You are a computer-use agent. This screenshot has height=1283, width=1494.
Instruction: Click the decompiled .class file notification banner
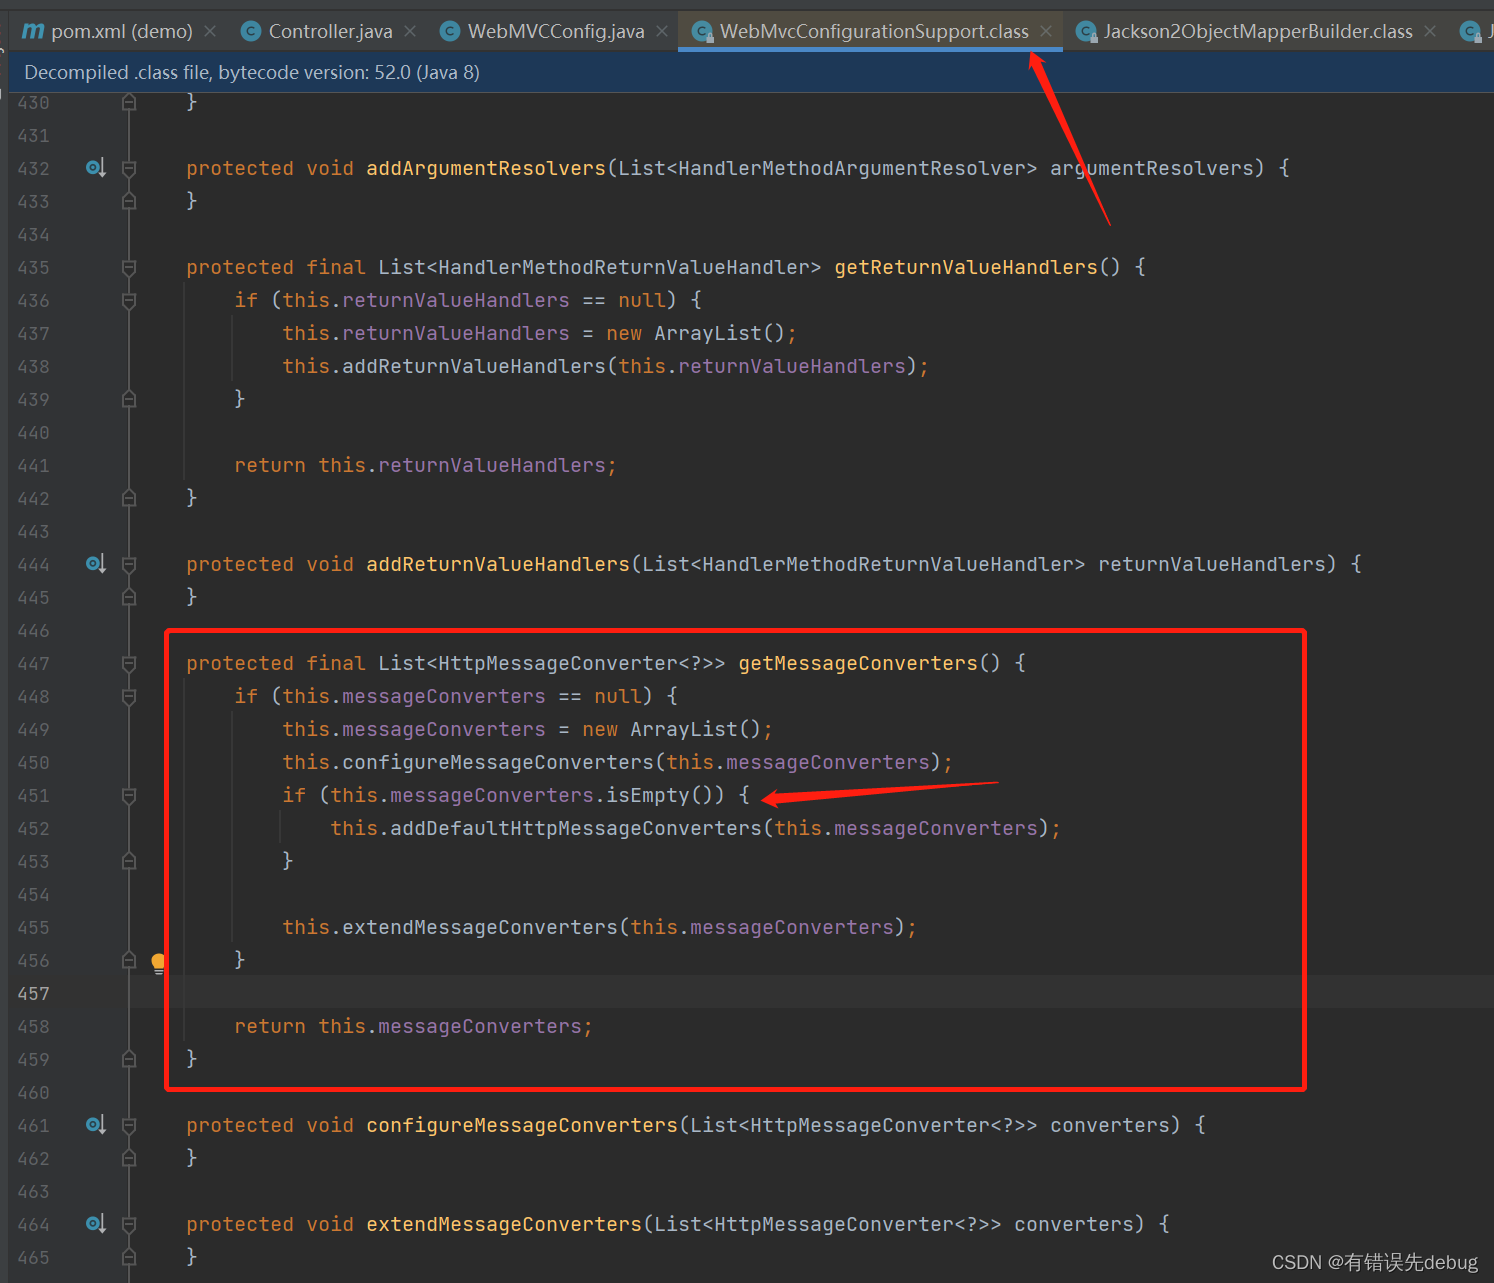click(x=751, y=72)
